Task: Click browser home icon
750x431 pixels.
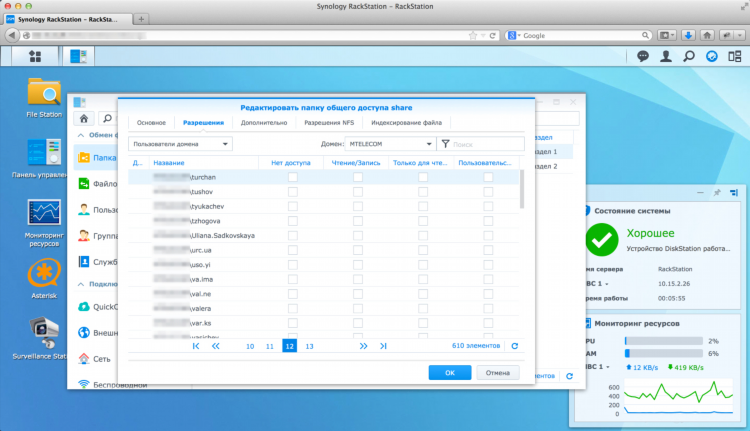Action: (x=707, y=35)
